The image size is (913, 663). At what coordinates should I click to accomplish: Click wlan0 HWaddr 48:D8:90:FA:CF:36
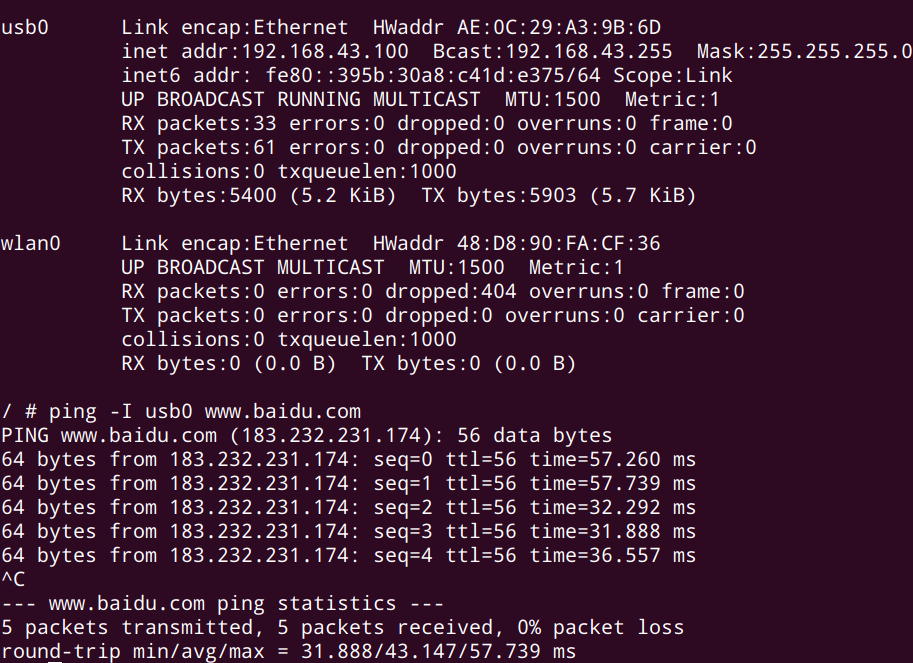[516, 243]
